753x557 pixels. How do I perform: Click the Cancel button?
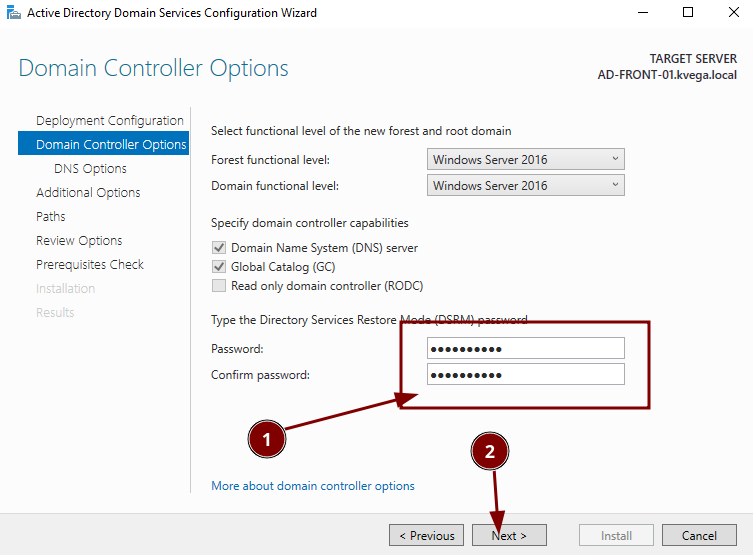(700, 536)
